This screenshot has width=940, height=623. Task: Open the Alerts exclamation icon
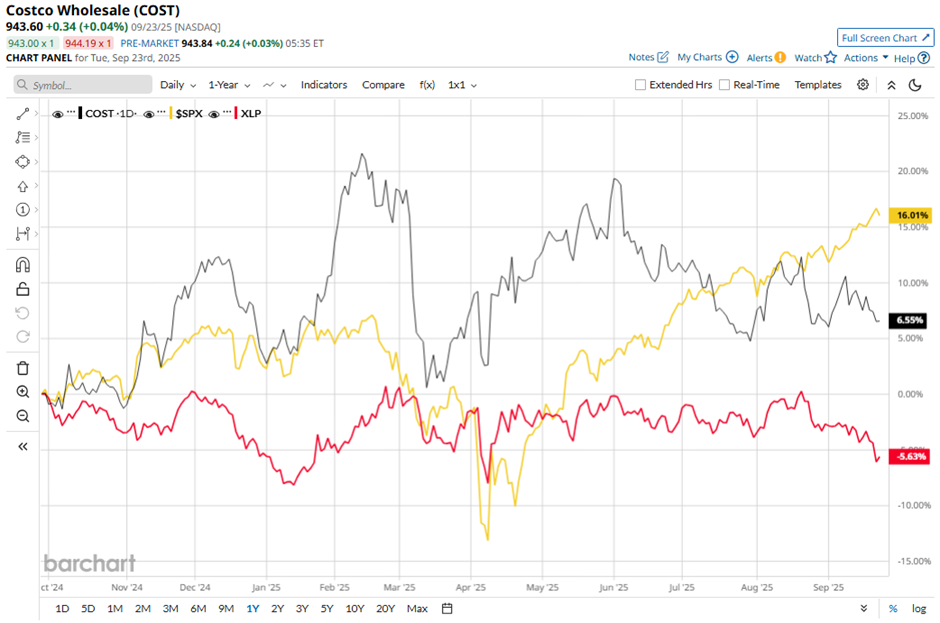(x=780, y=58)
